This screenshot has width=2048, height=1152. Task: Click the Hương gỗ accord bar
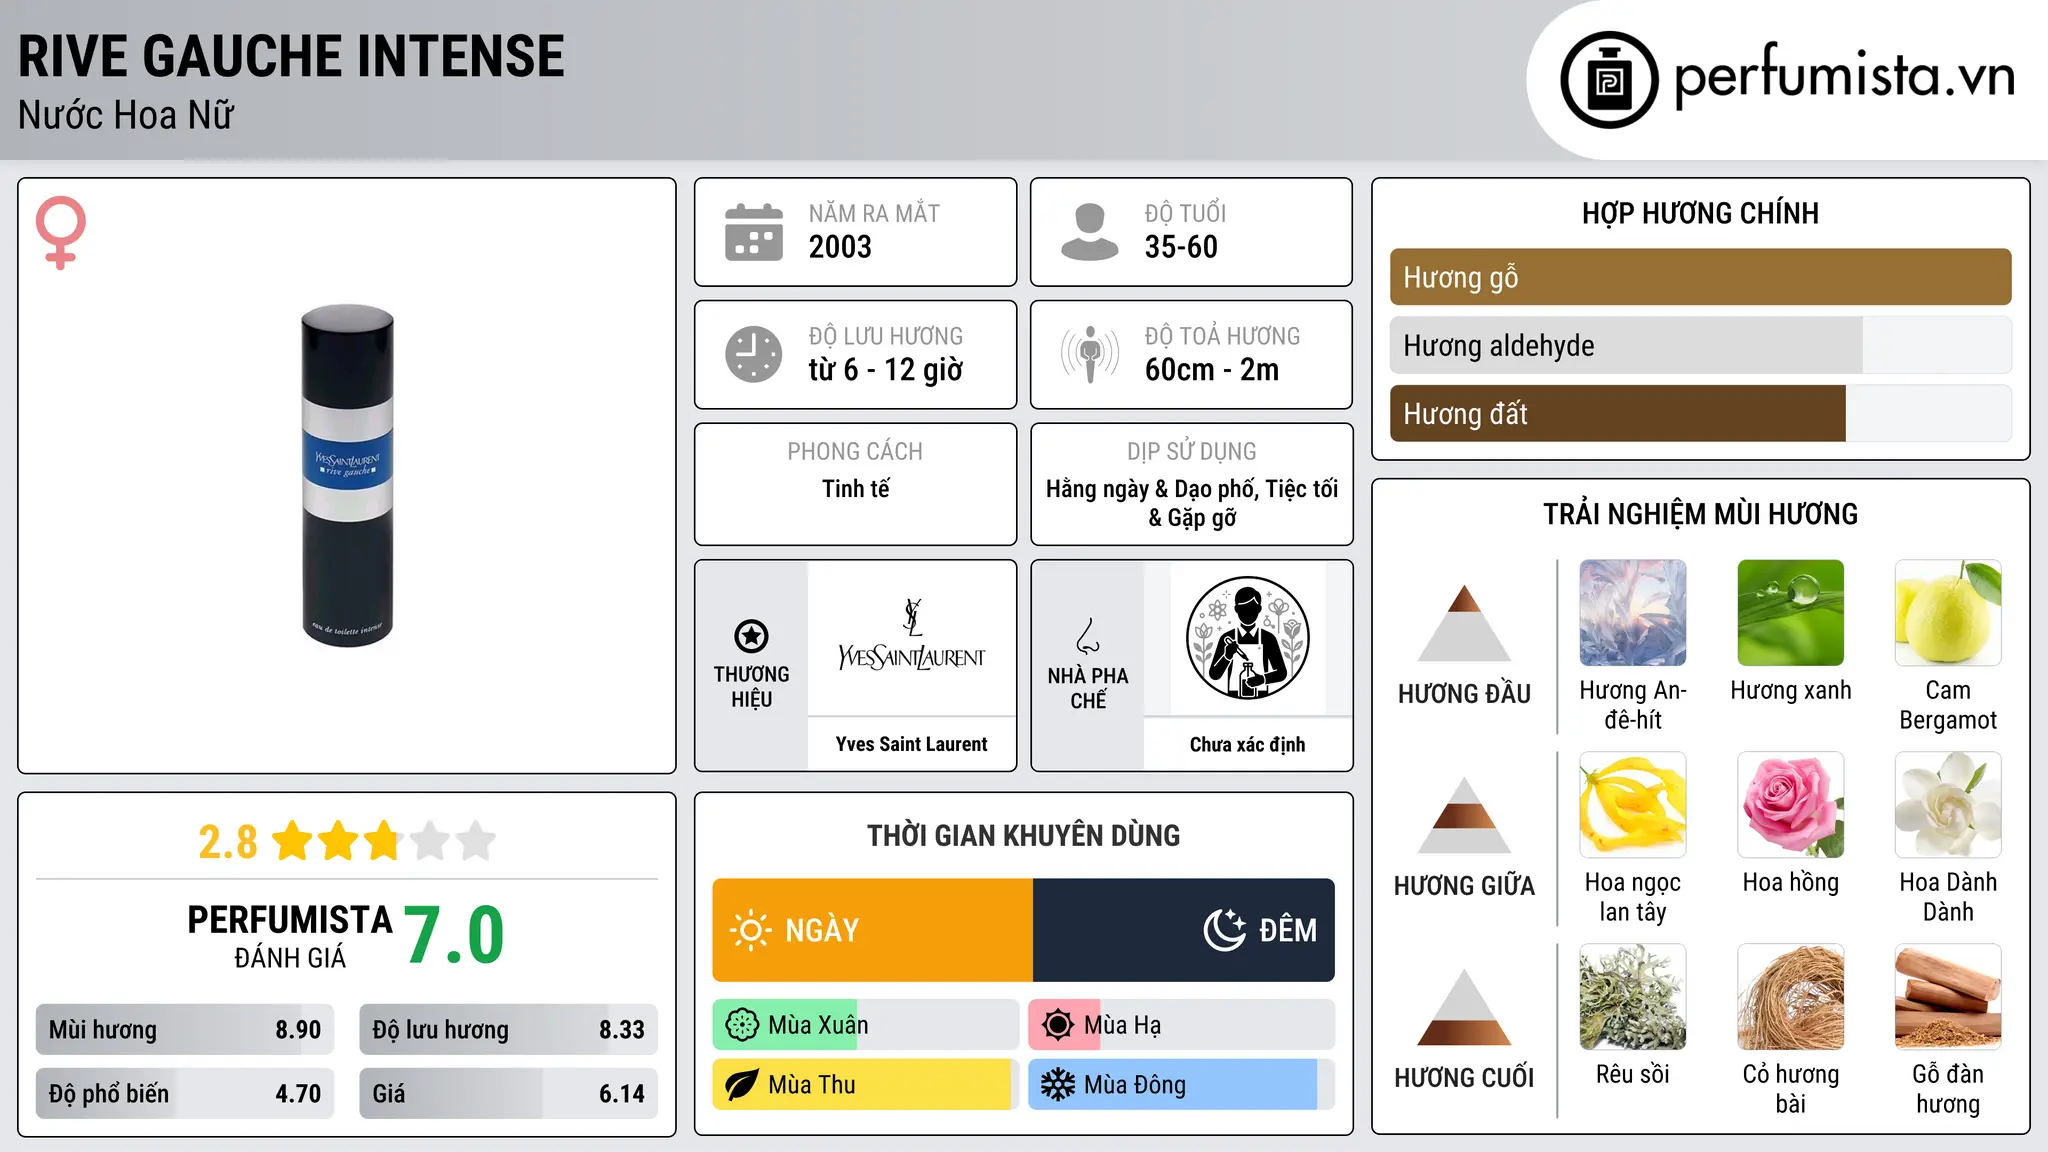(x=1700, y=277)
